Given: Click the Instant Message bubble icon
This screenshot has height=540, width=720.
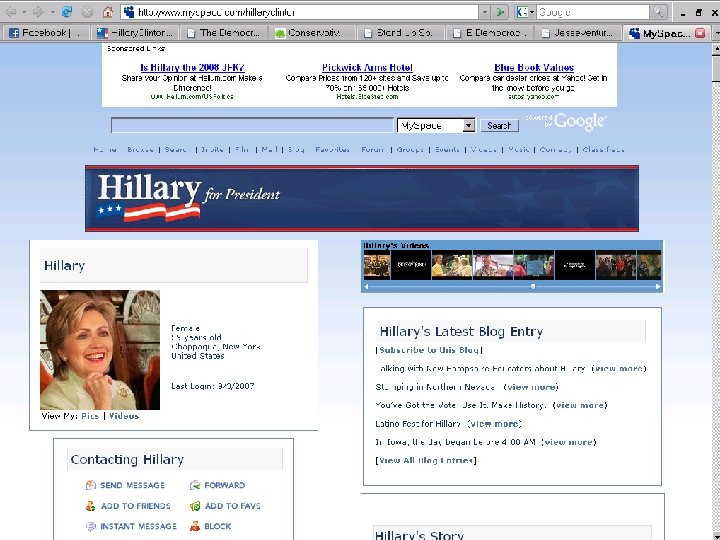Looking at the screenshot, I should pyautogui.click(x=90, y=526).
